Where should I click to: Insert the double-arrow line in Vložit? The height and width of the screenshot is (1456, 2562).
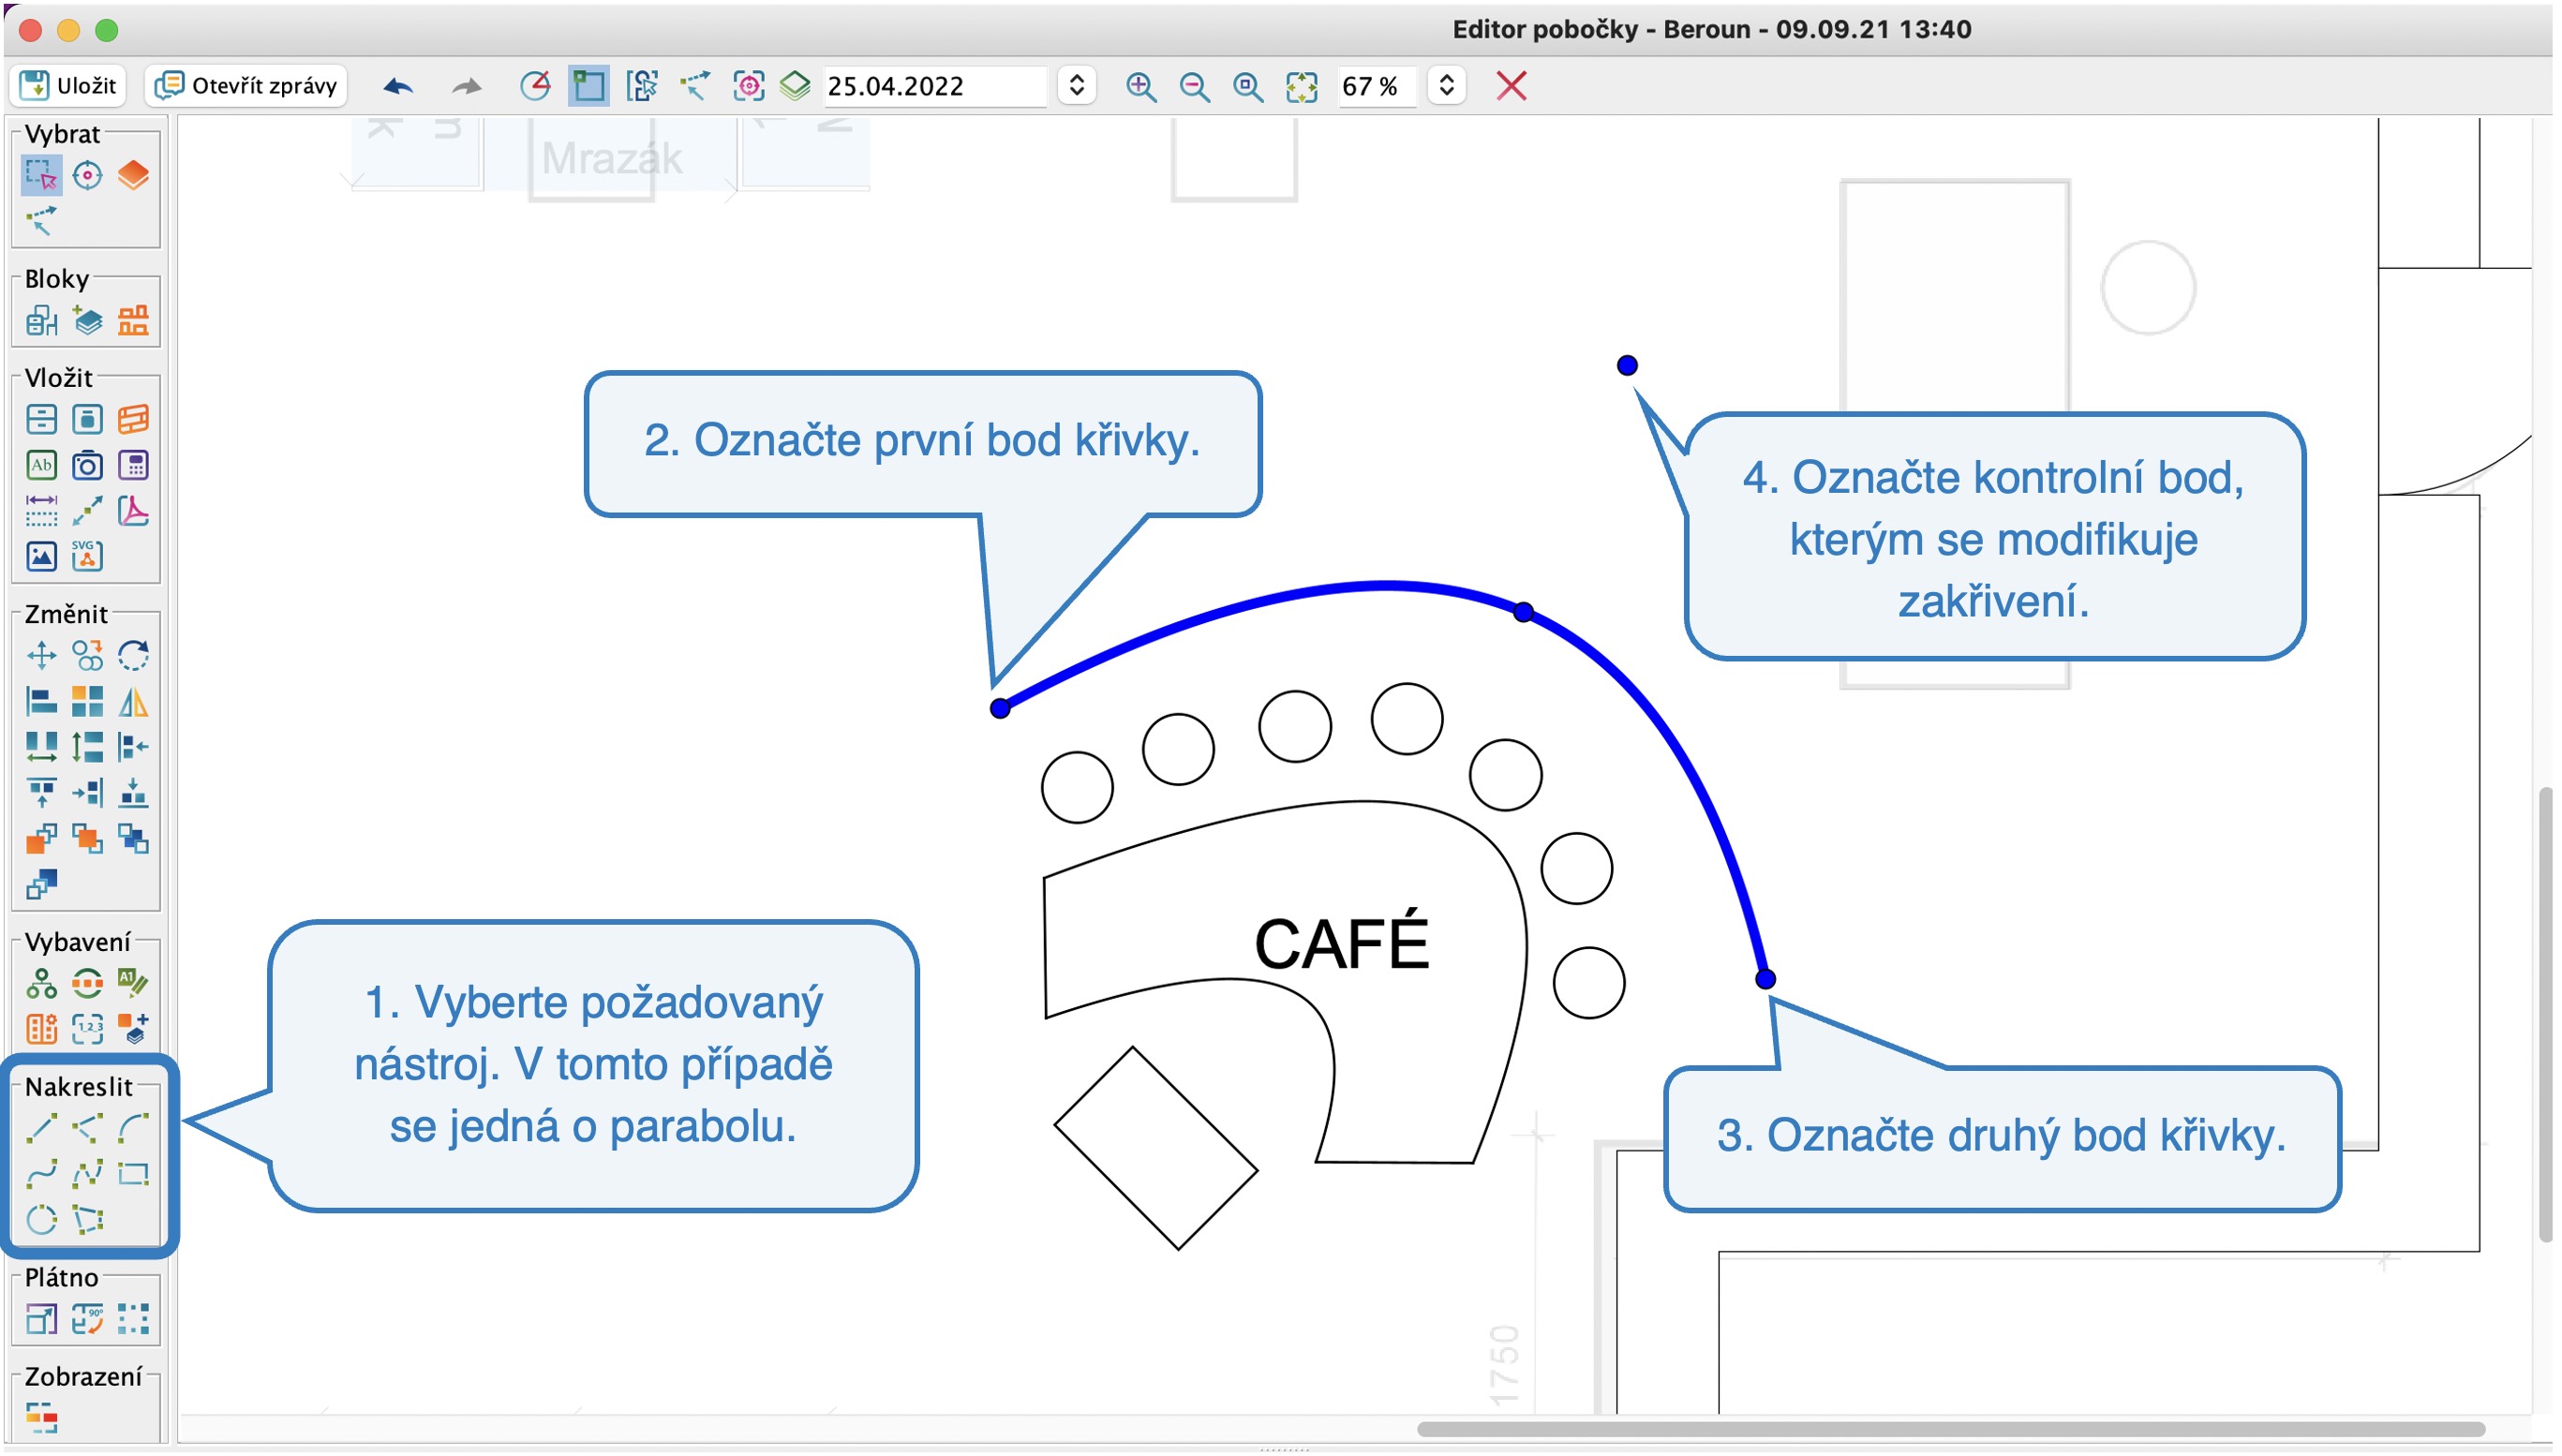click(87, 511)
